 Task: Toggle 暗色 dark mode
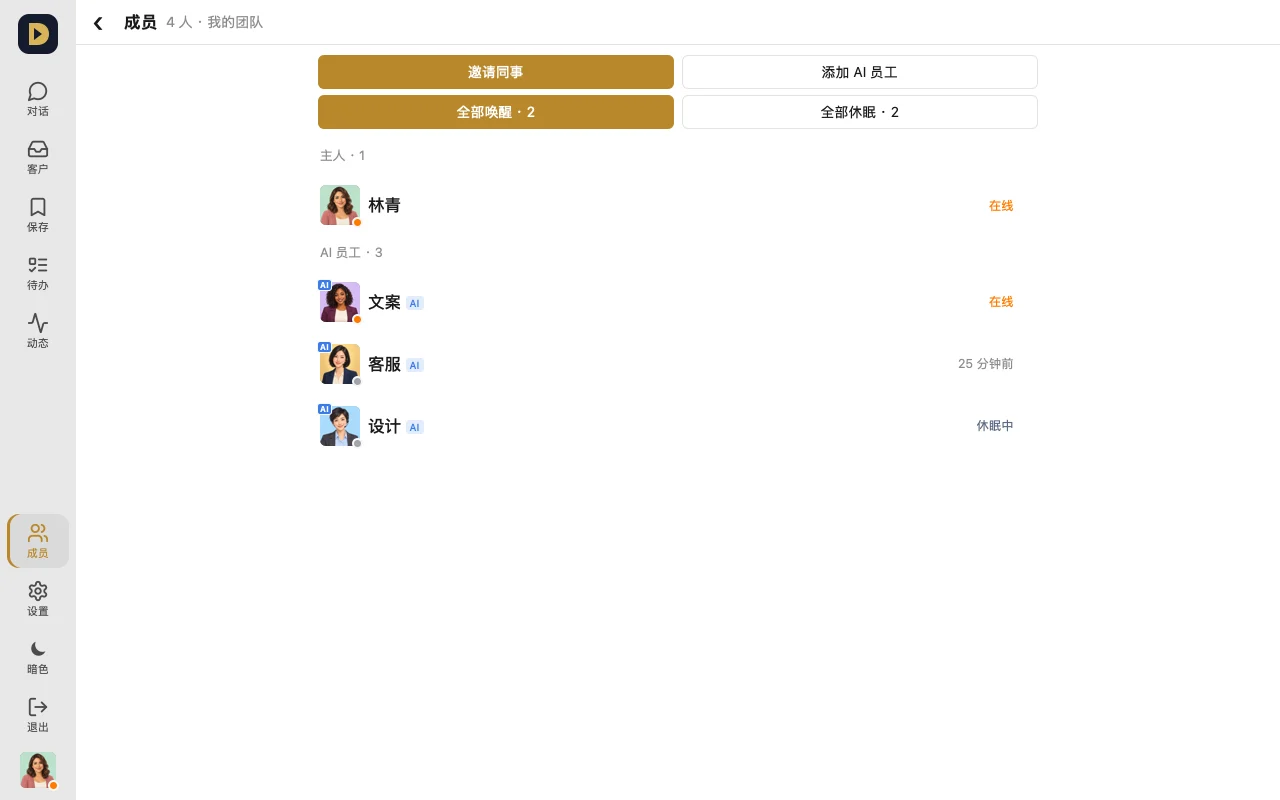coord(38,657)
